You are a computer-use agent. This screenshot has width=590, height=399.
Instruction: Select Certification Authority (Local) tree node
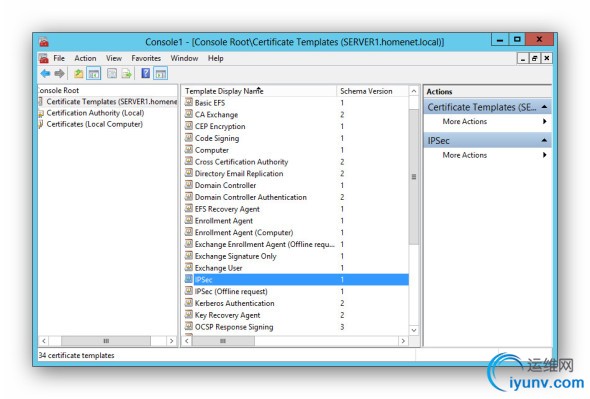coord(95,113)
